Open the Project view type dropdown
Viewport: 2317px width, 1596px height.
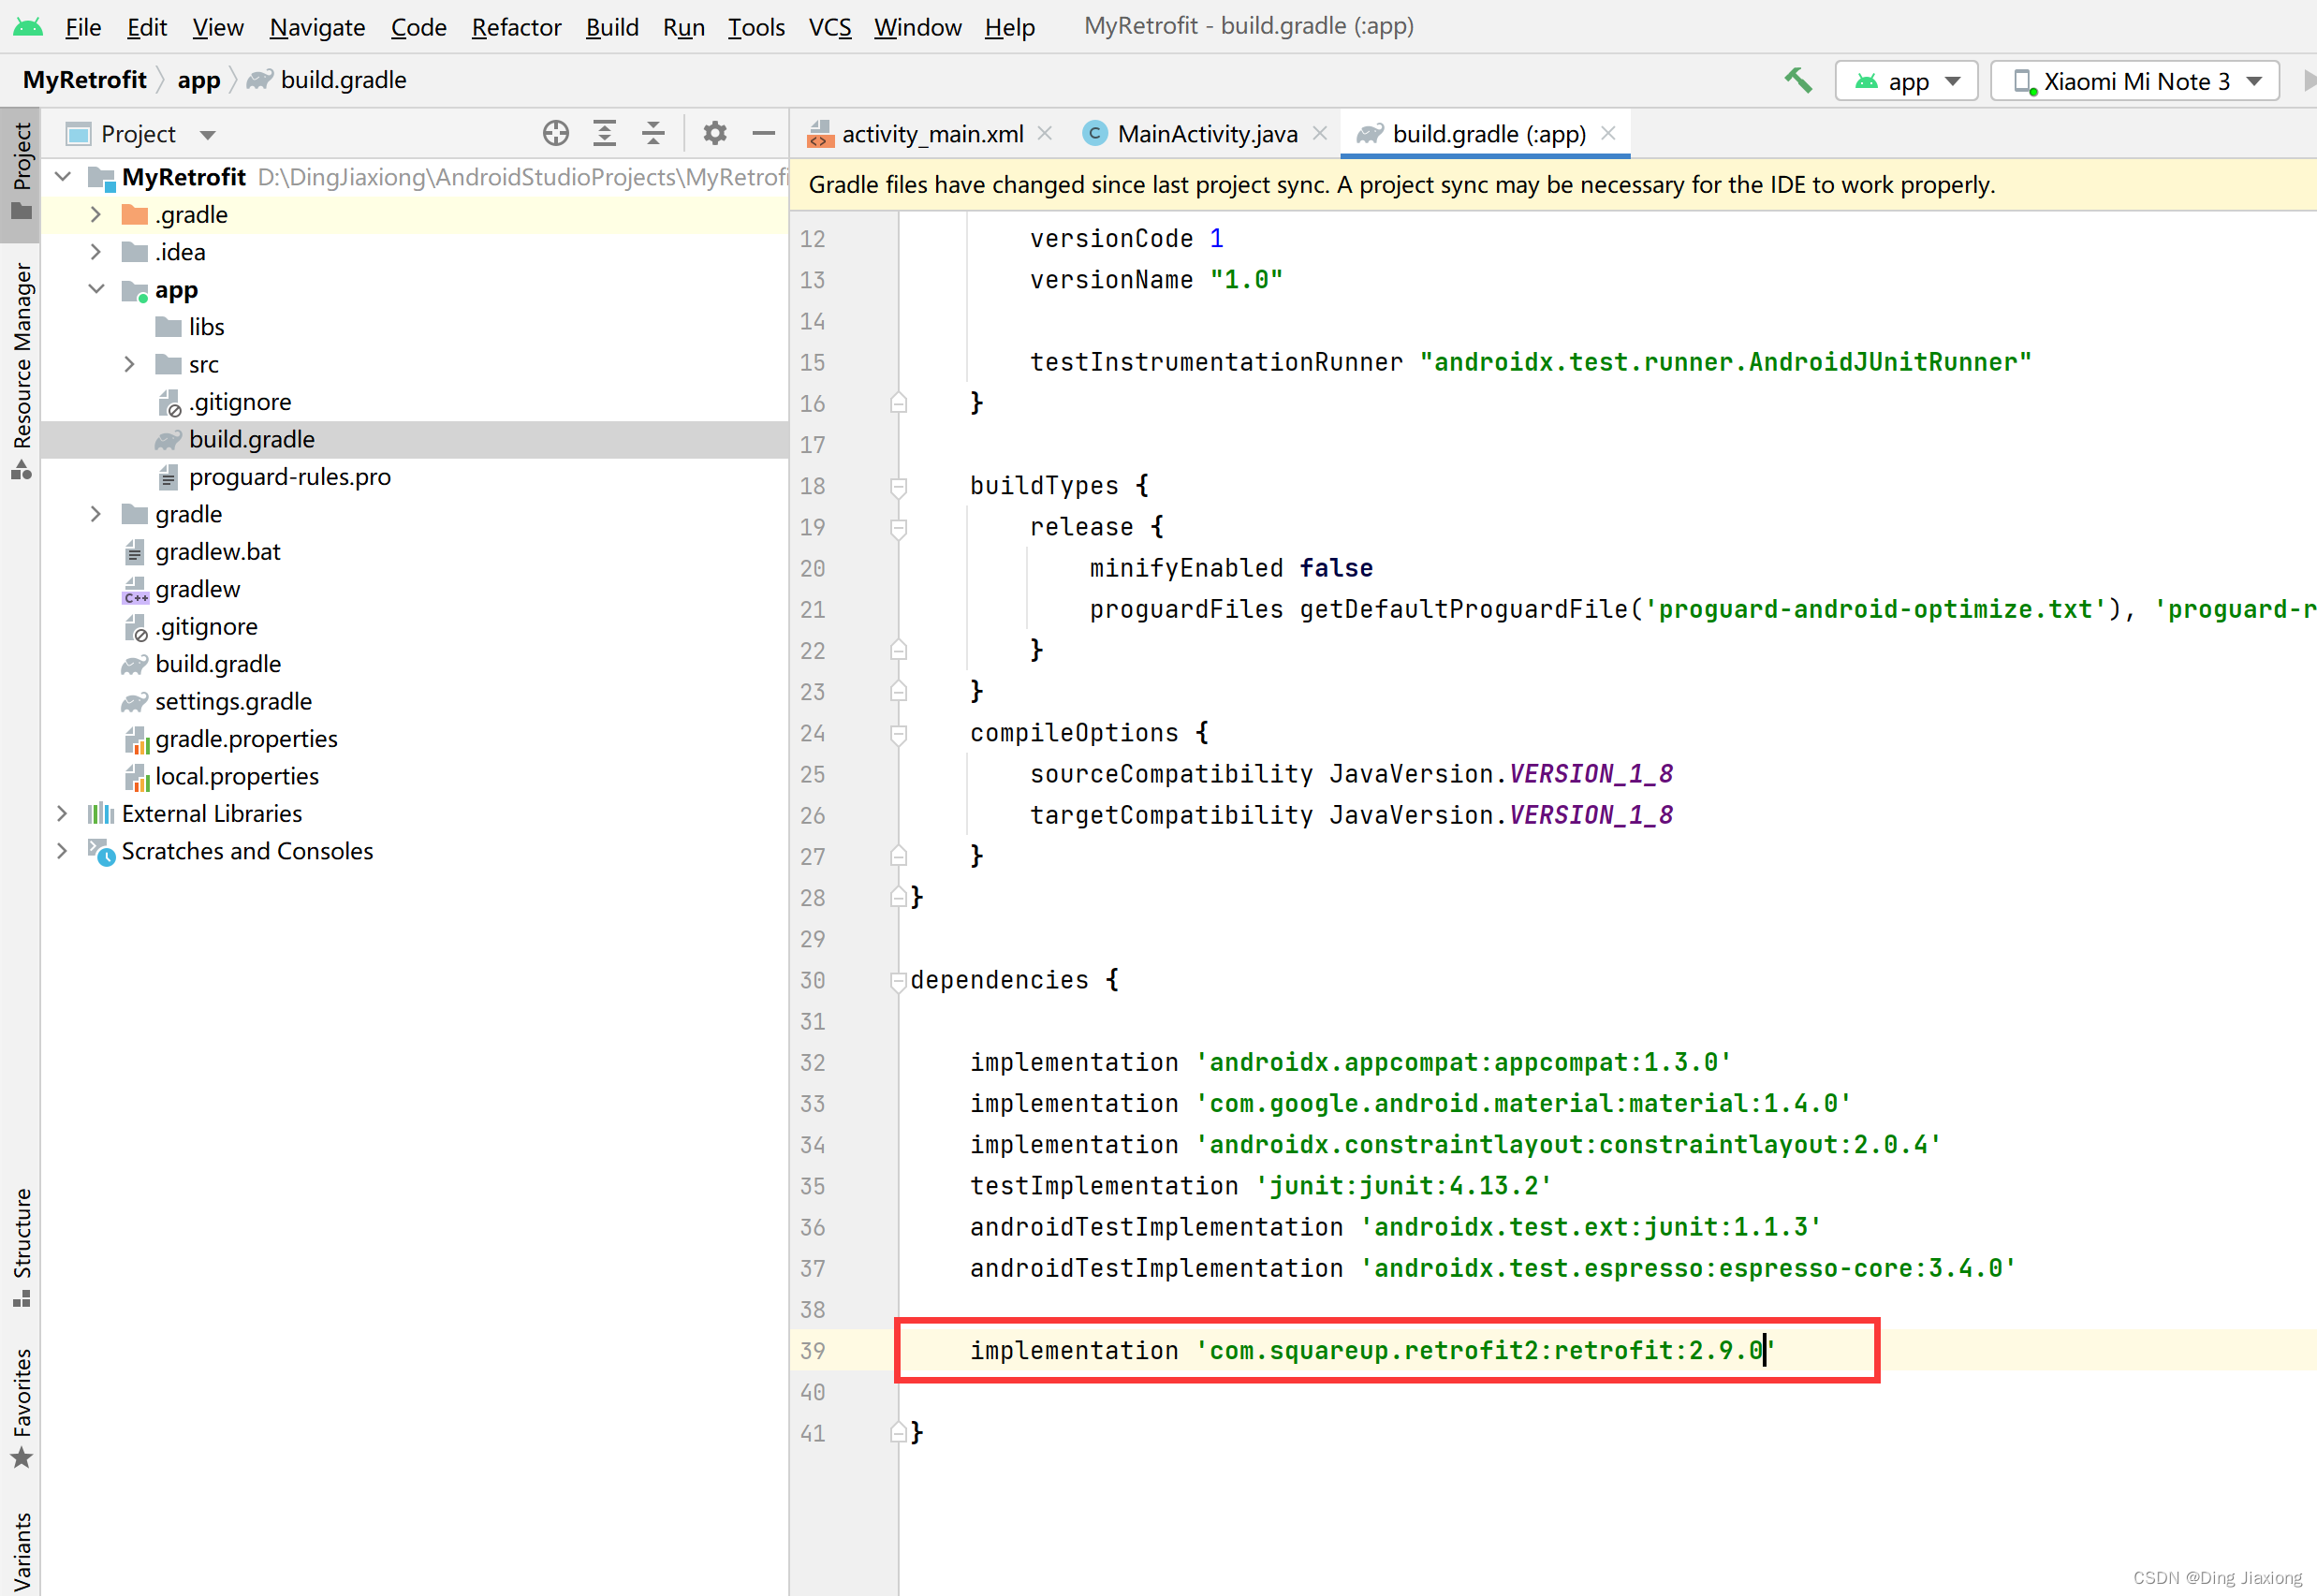tap(207, 135)
